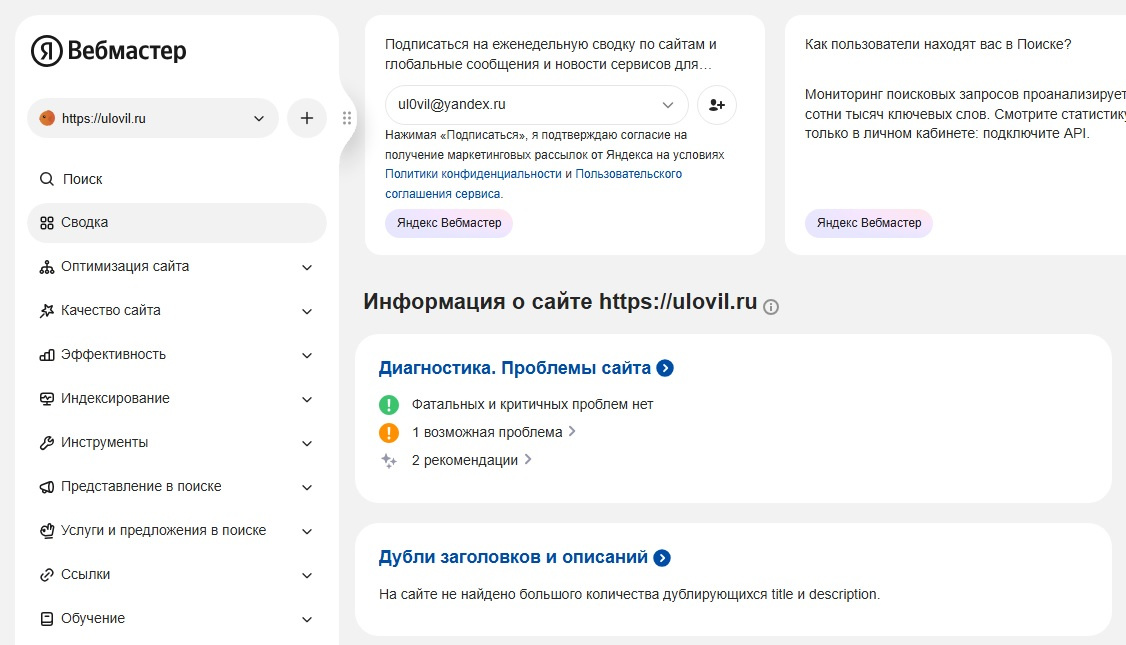Click Как пользователи находят вас в Поиске?
1126x645 pixels.
click(x=938, y=45)
